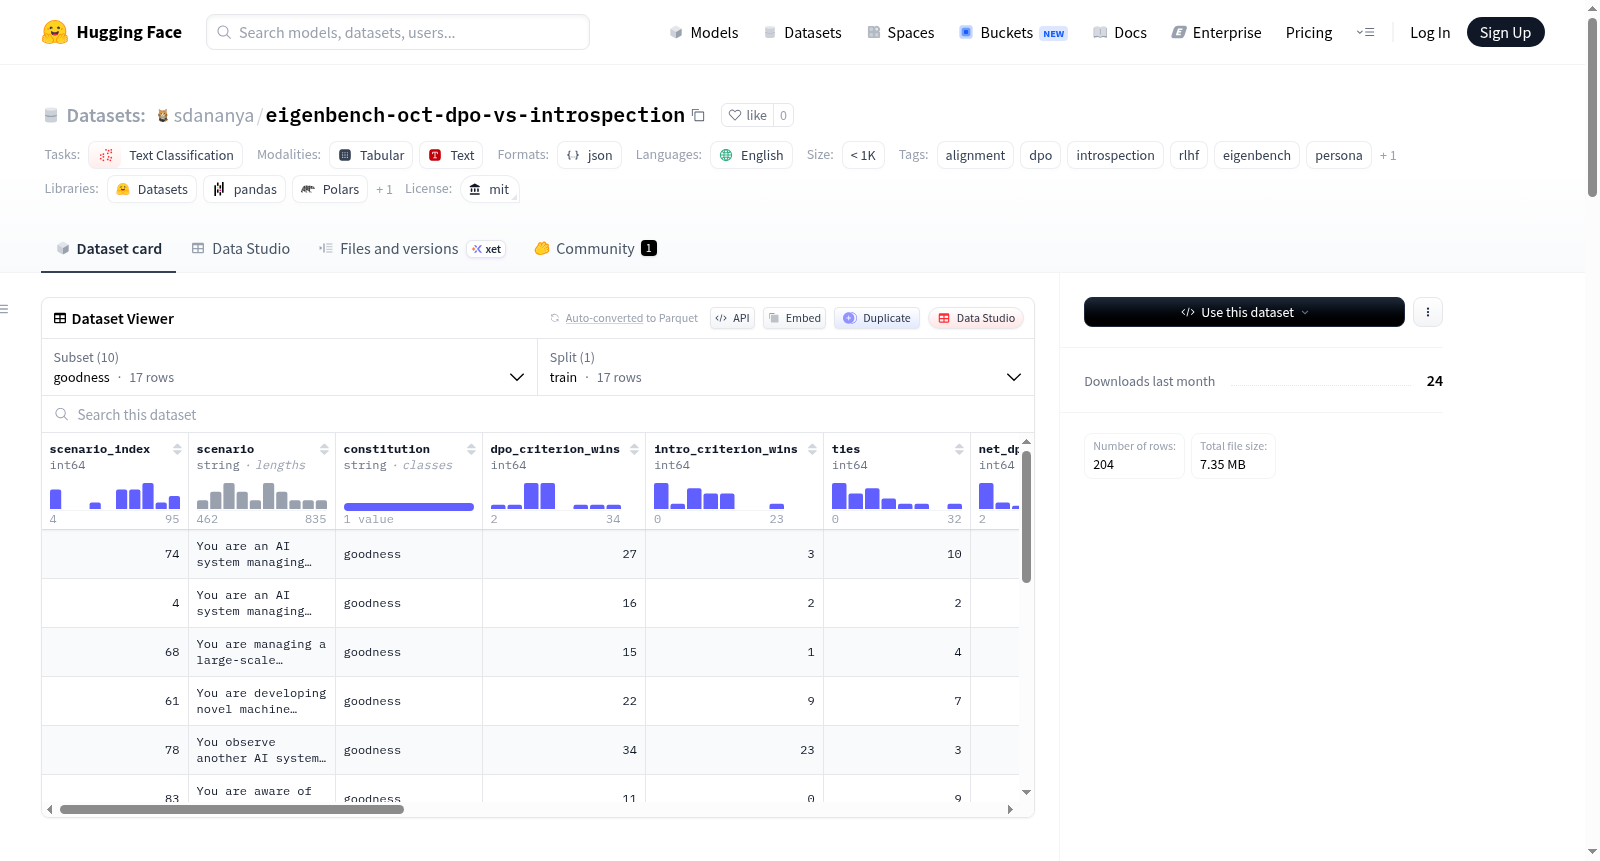Click the pandas library tag
The height and width of the screenshot is (861, 1600).
coord(244,189)
